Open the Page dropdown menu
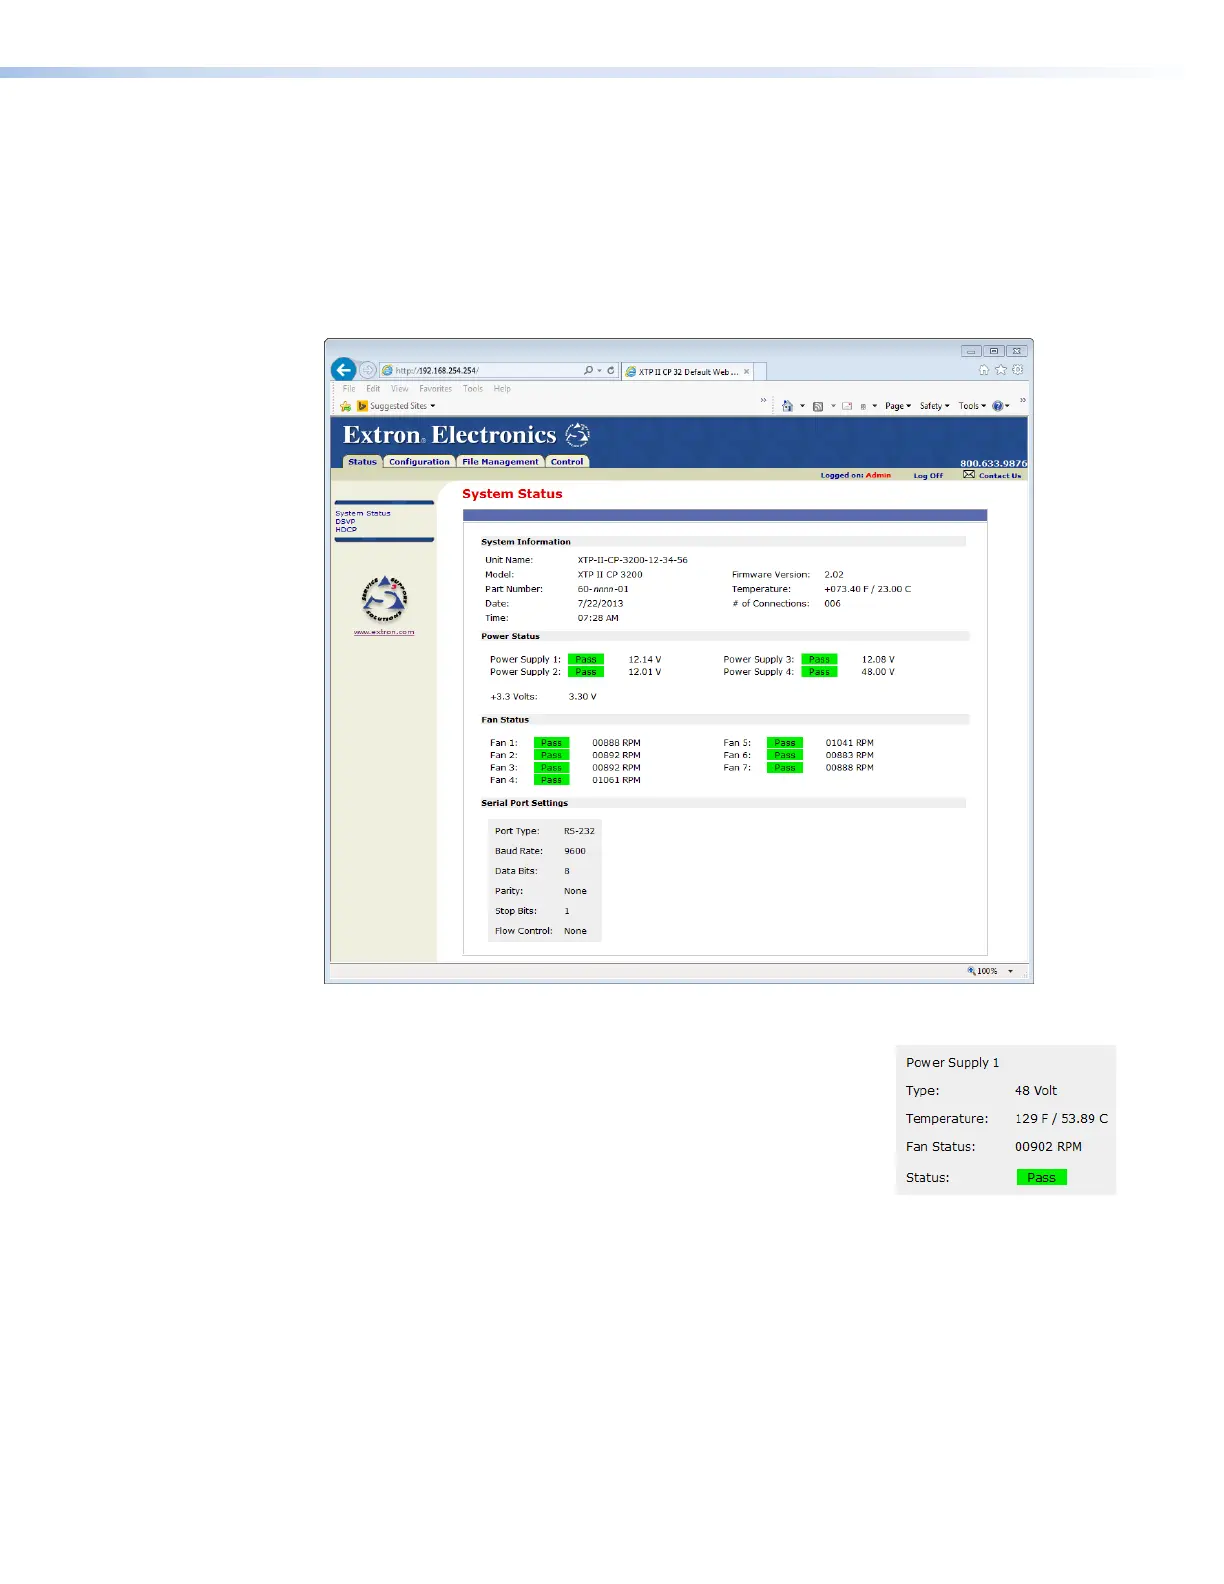 (898, 406)
